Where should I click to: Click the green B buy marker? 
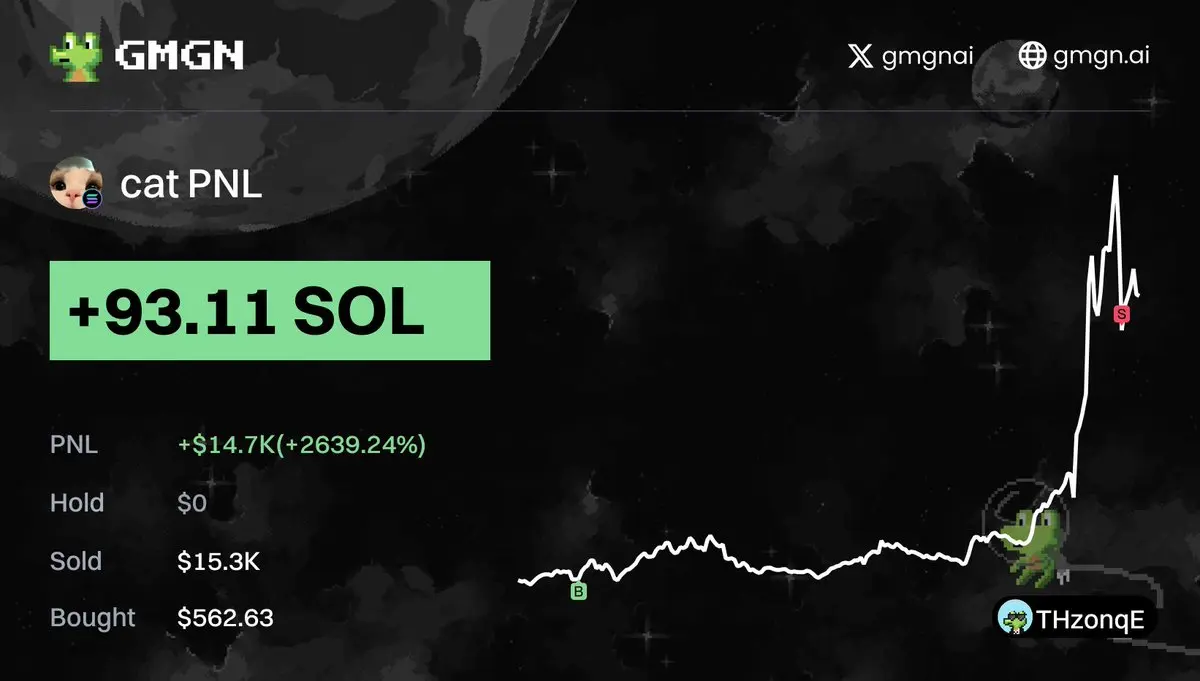pos(578,591)
